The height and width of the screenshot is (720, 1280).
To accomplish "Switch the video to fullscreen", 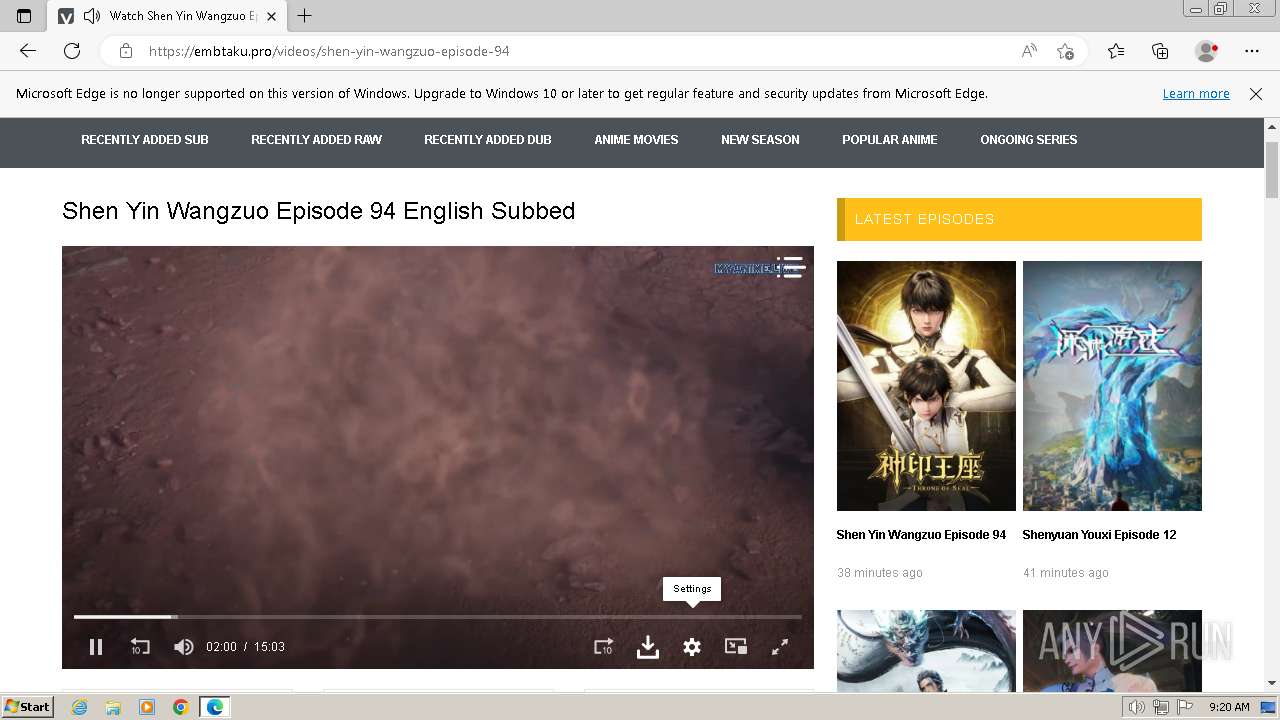I will click(x=780, y=647).
